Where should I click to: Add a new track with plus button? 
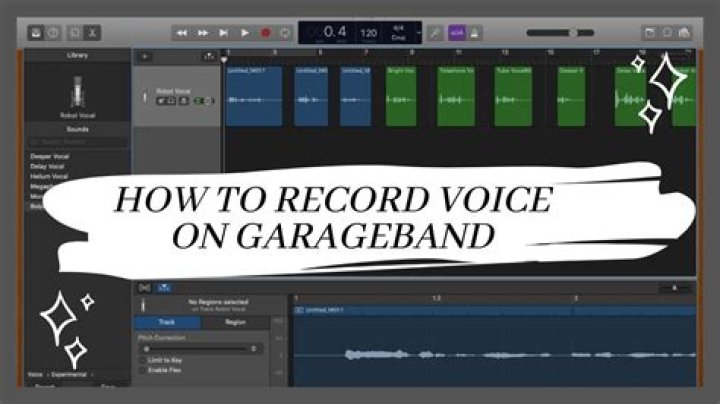(x=146, y=56)
